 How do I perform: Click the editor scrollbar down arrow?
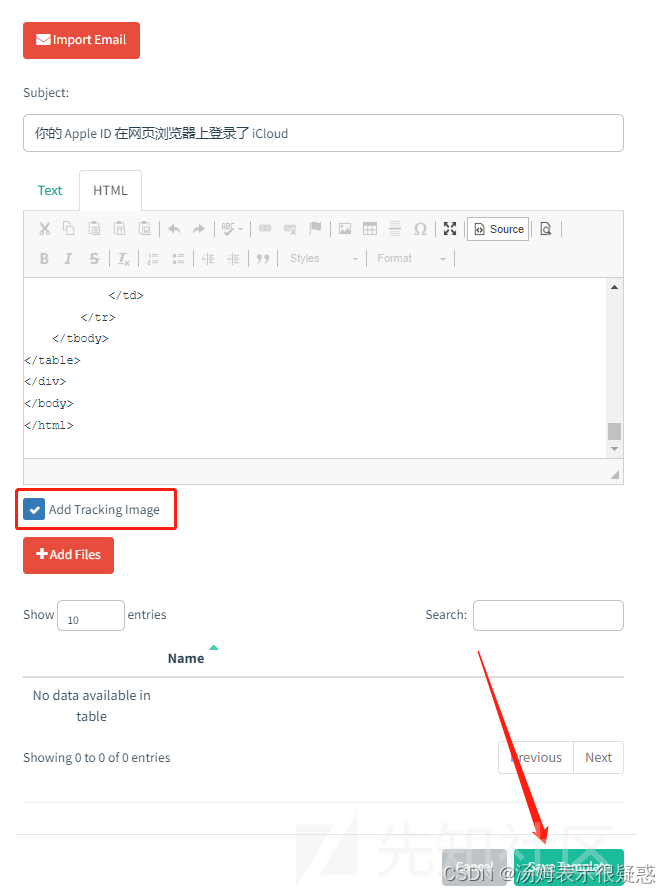[615, 449]
